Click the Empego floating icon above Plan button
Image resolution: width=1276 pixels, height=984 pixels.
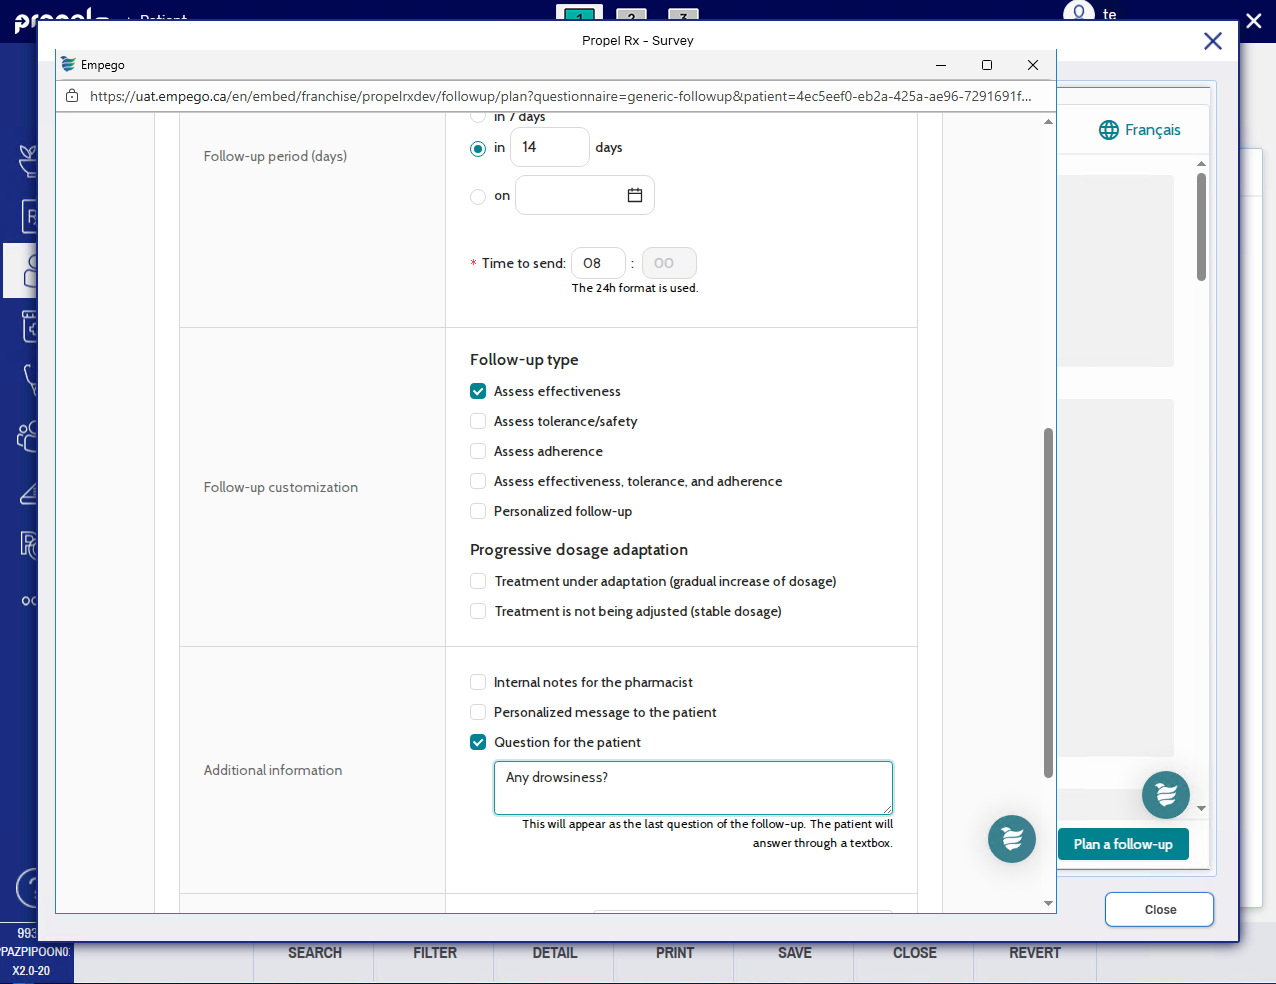(1165, 795)
